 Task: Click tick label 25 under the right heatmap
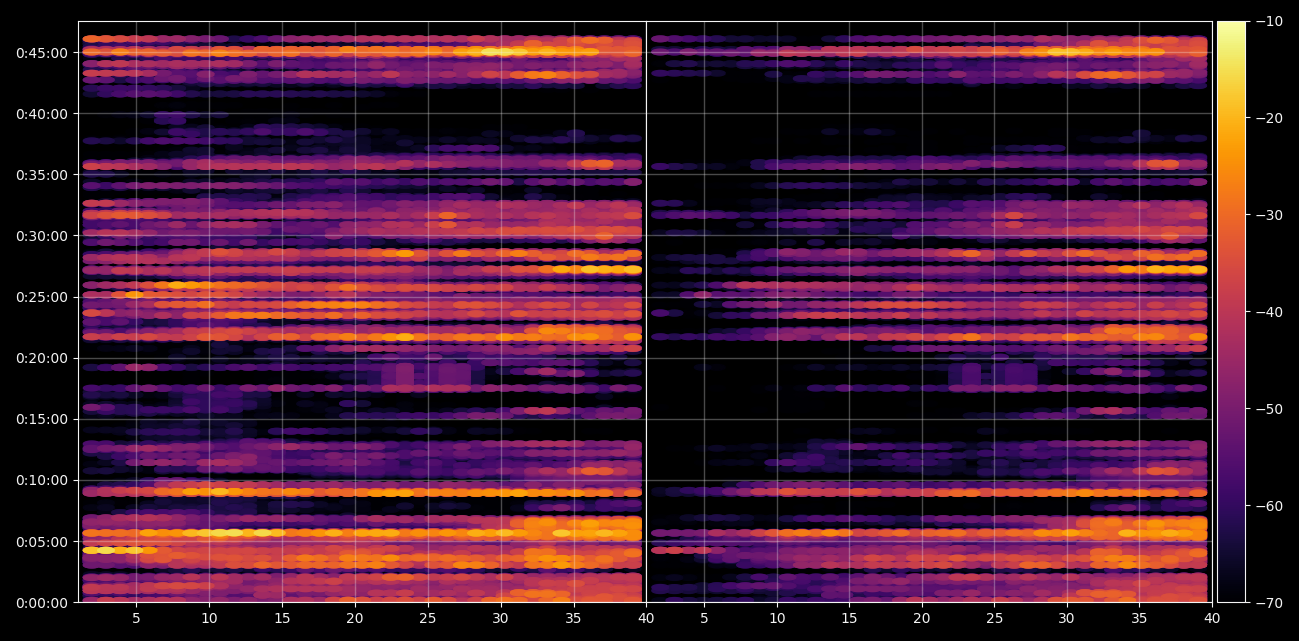point(995,619)
